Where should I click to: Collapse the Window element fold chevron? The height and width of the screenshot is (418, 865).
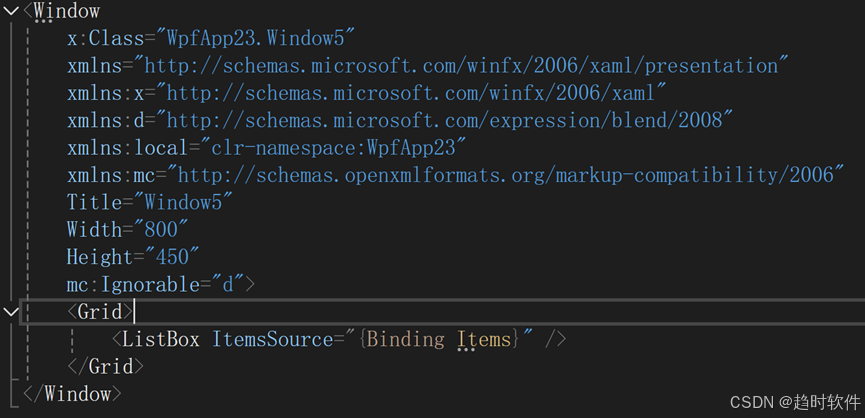(11, 12)
